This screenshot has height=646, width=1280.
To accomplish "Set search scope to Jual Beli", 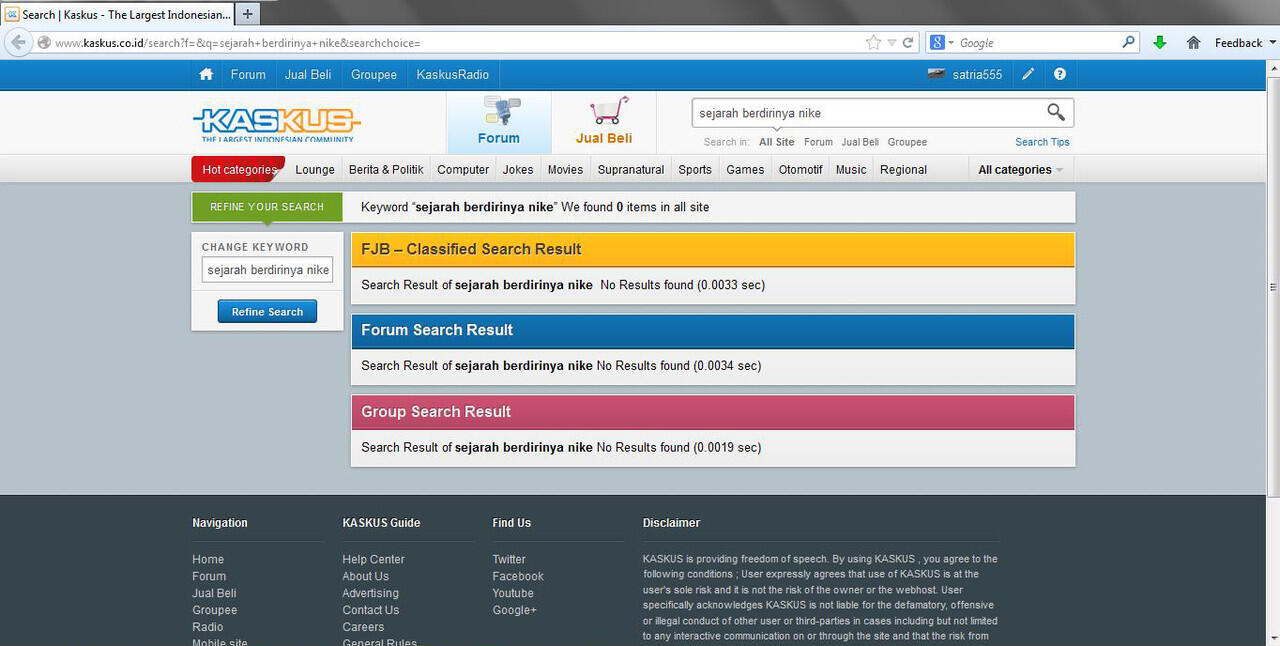I will point(860,142).
